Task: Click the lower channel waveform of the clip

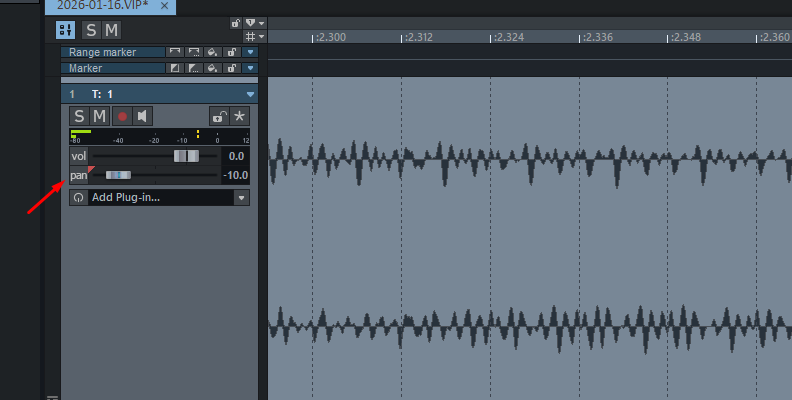Action: [x=530, y=328]
